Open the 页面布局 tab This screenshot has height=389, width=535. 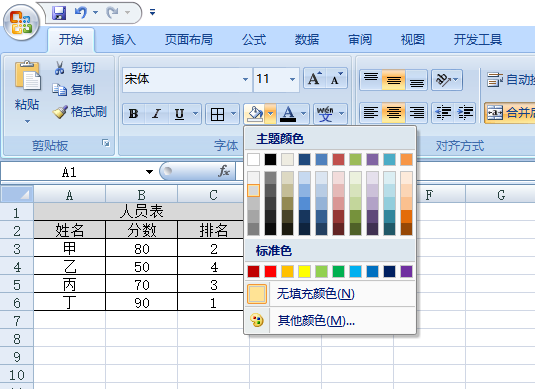pyautogui.click(x=189, y=40)
